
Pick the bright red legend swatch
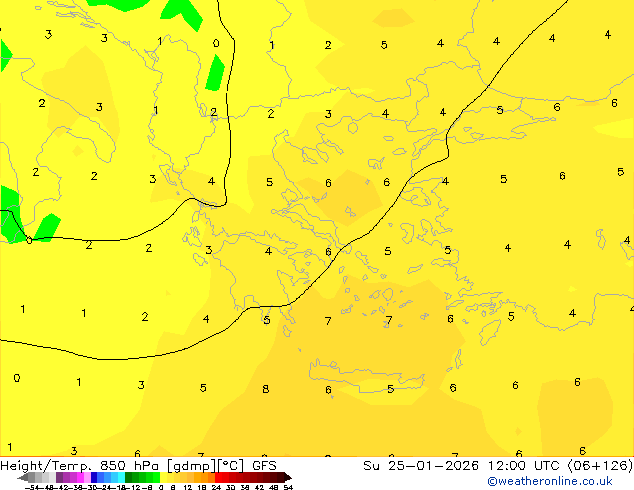coord(218,477)
